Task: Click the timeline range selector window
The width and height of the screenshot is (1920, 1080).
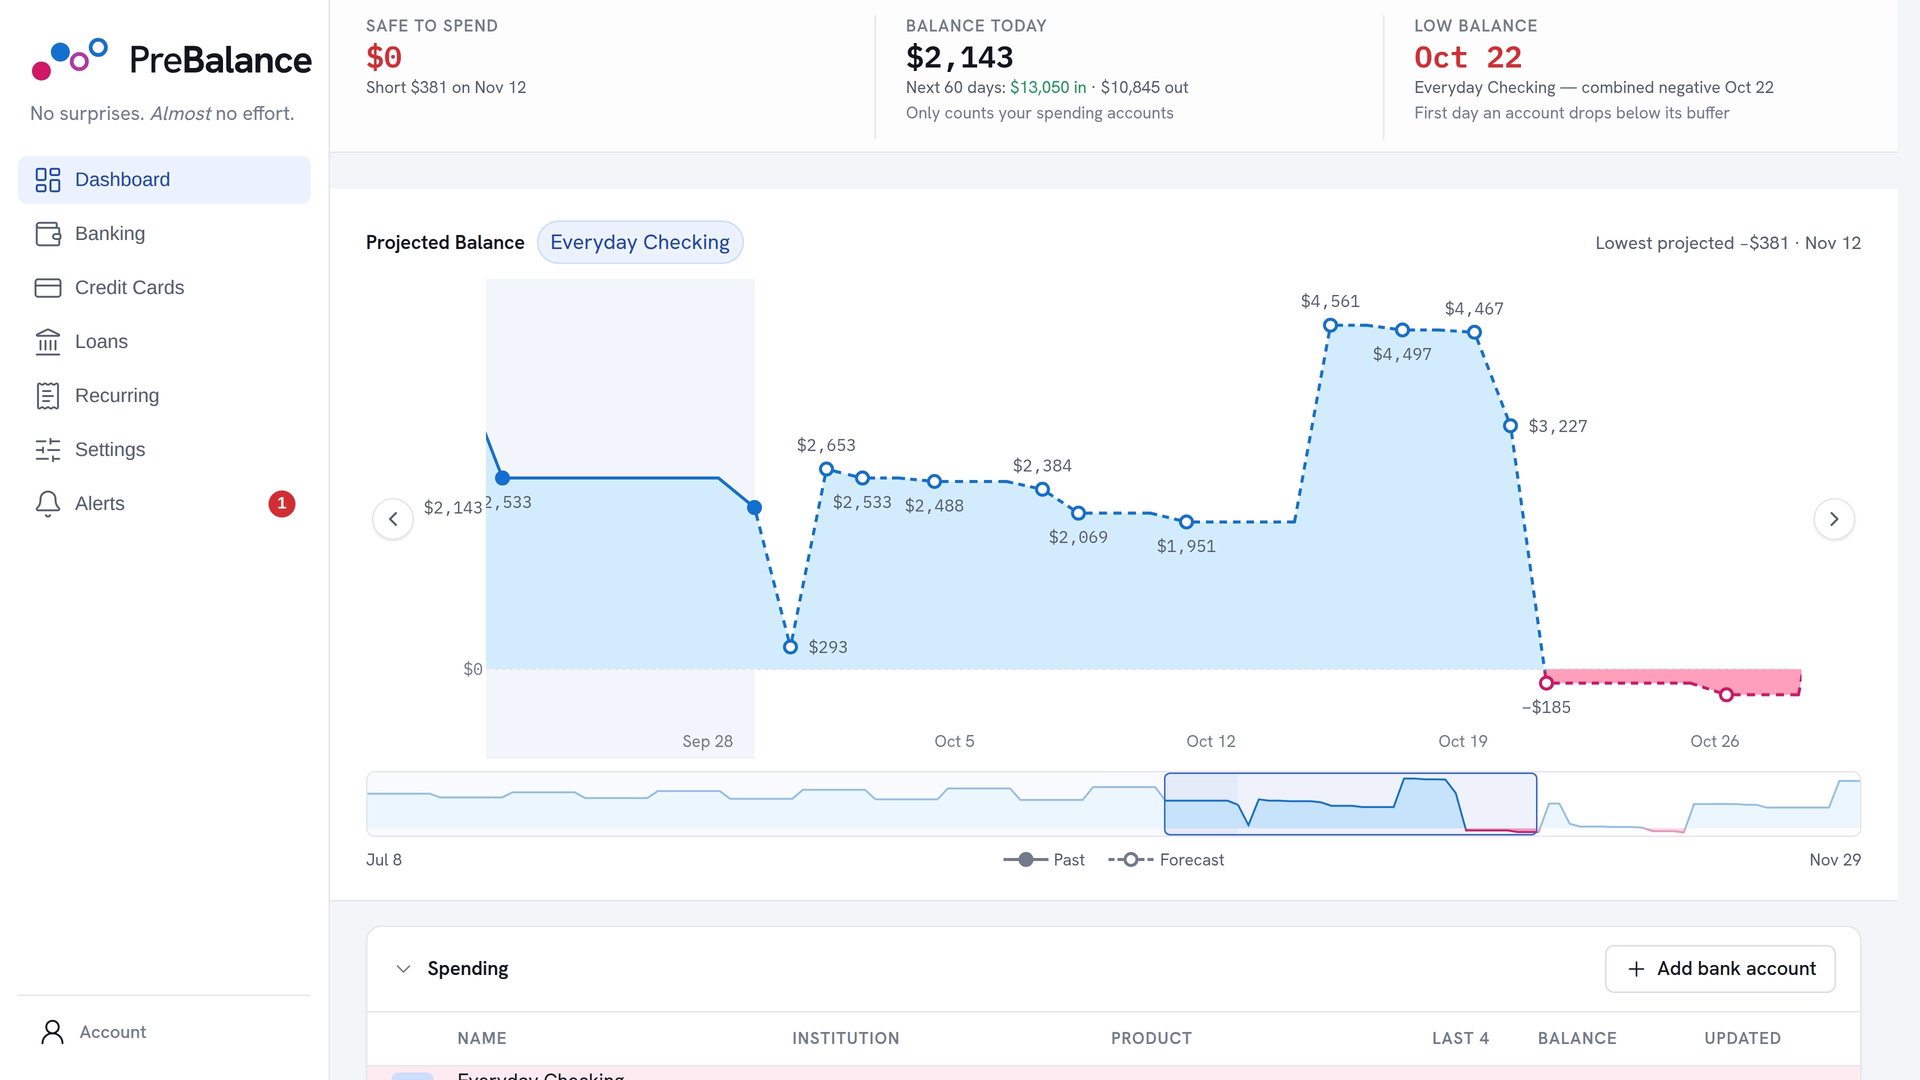Action: pos(1350,804)
